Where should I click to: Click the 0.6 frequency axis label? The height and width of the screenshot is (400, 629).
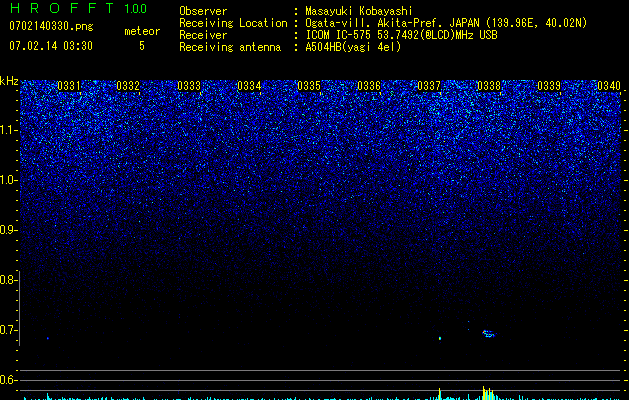(8, 380)
